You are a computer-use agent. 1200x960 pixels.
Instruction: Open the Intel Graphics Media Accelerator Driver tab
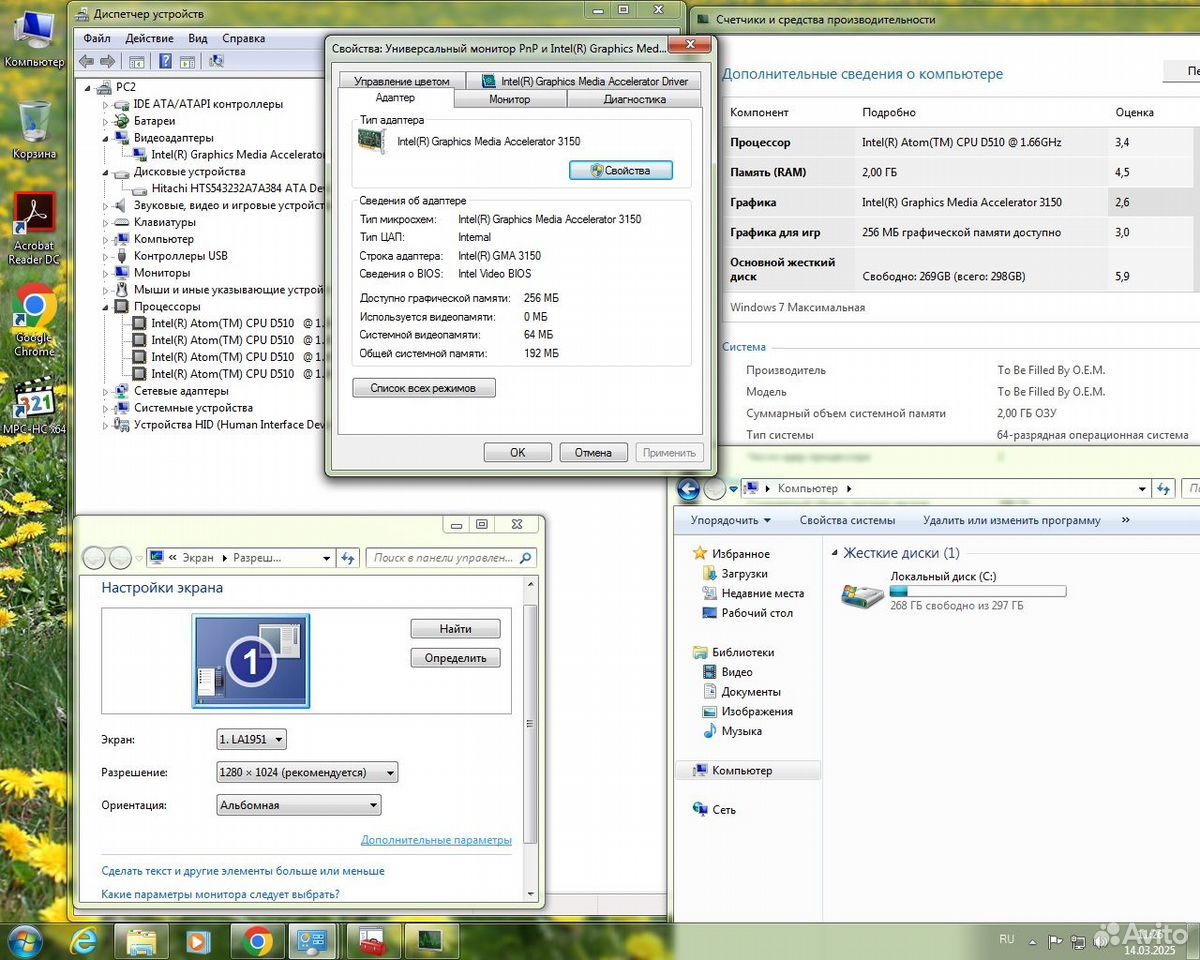tap(584, 81)
